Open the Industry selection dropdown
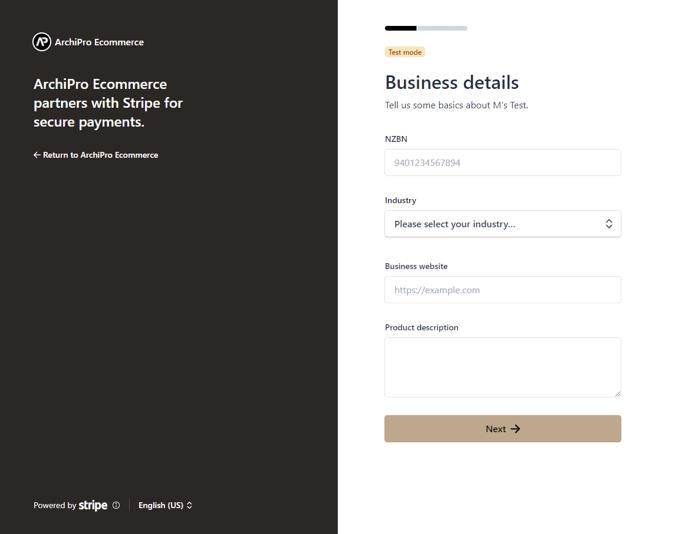Viewport: 688px width, 534px height. [503, 224]
